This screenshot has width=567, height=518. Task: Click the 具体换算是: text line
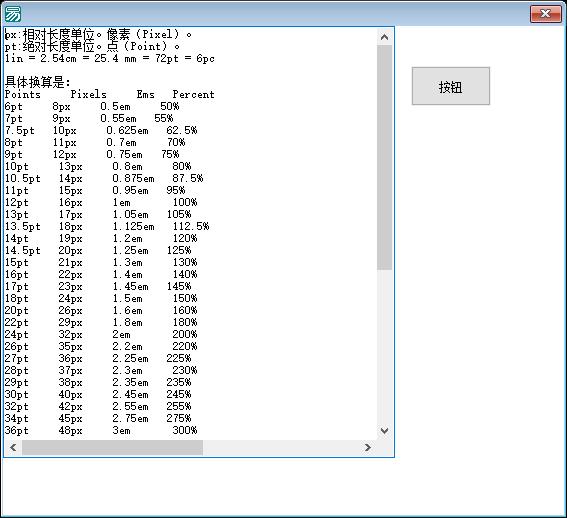click(38, 82)
